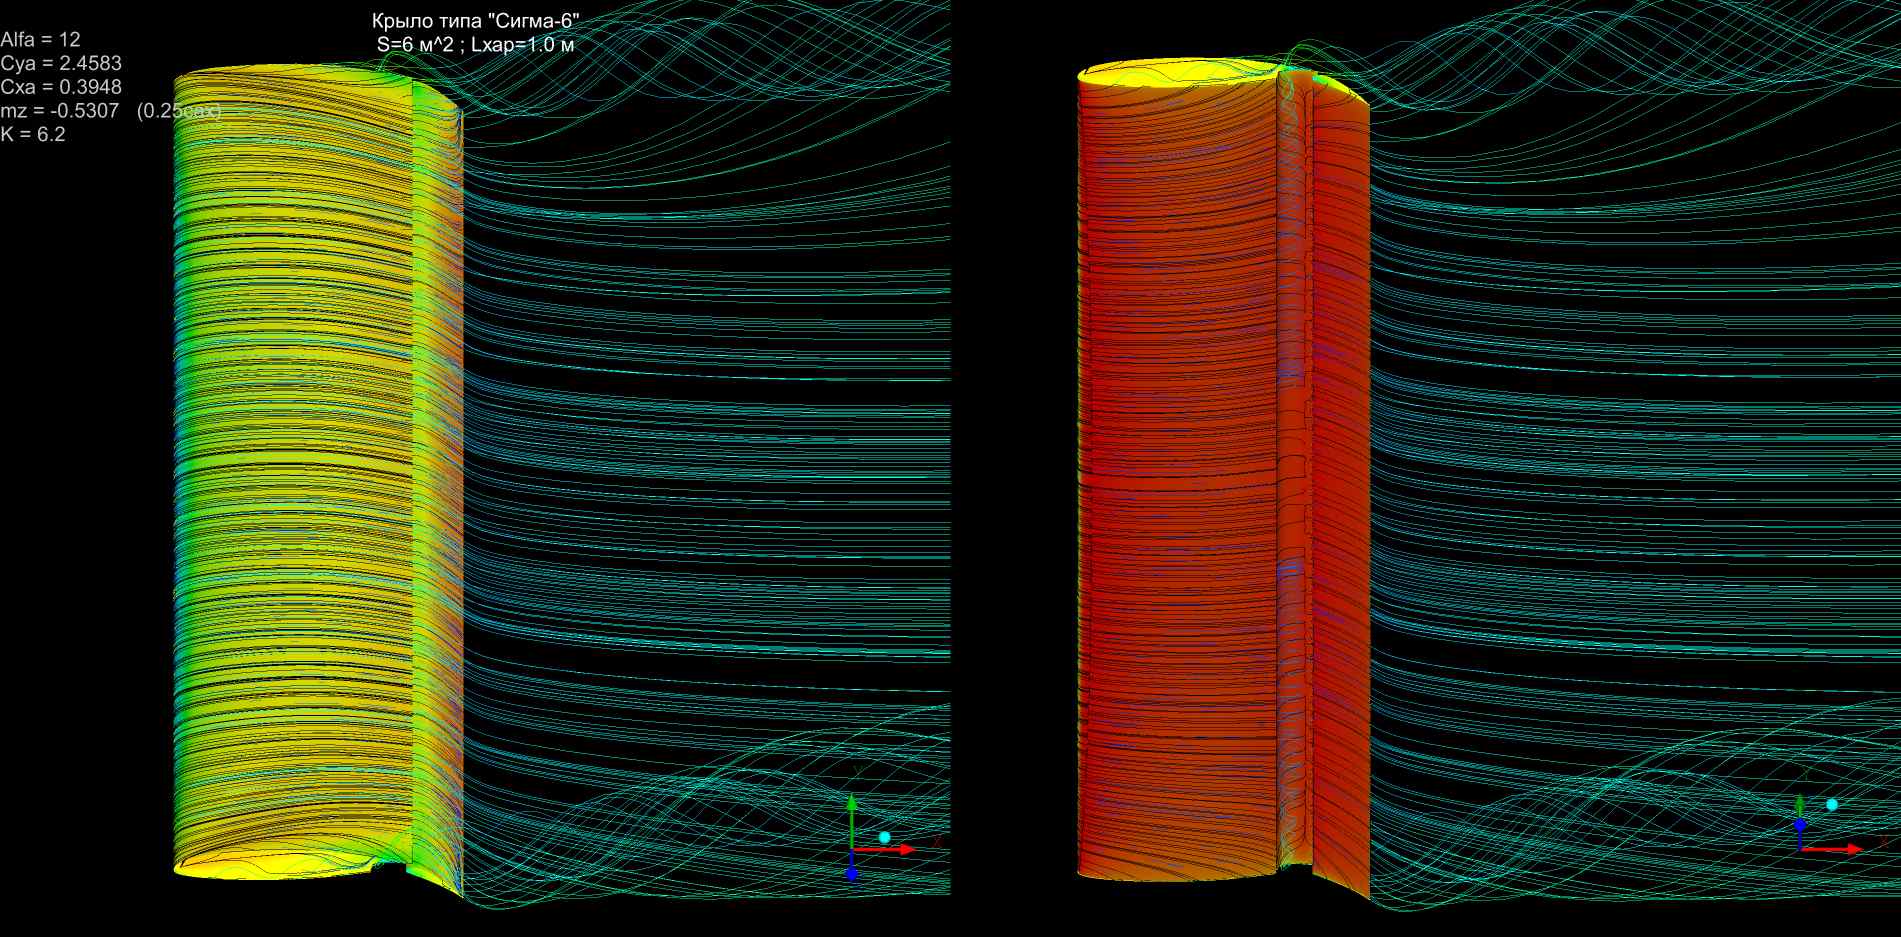
Task: Click the "Cya = 2.4583" lift coefficient text
Action: tap(61, 64)
